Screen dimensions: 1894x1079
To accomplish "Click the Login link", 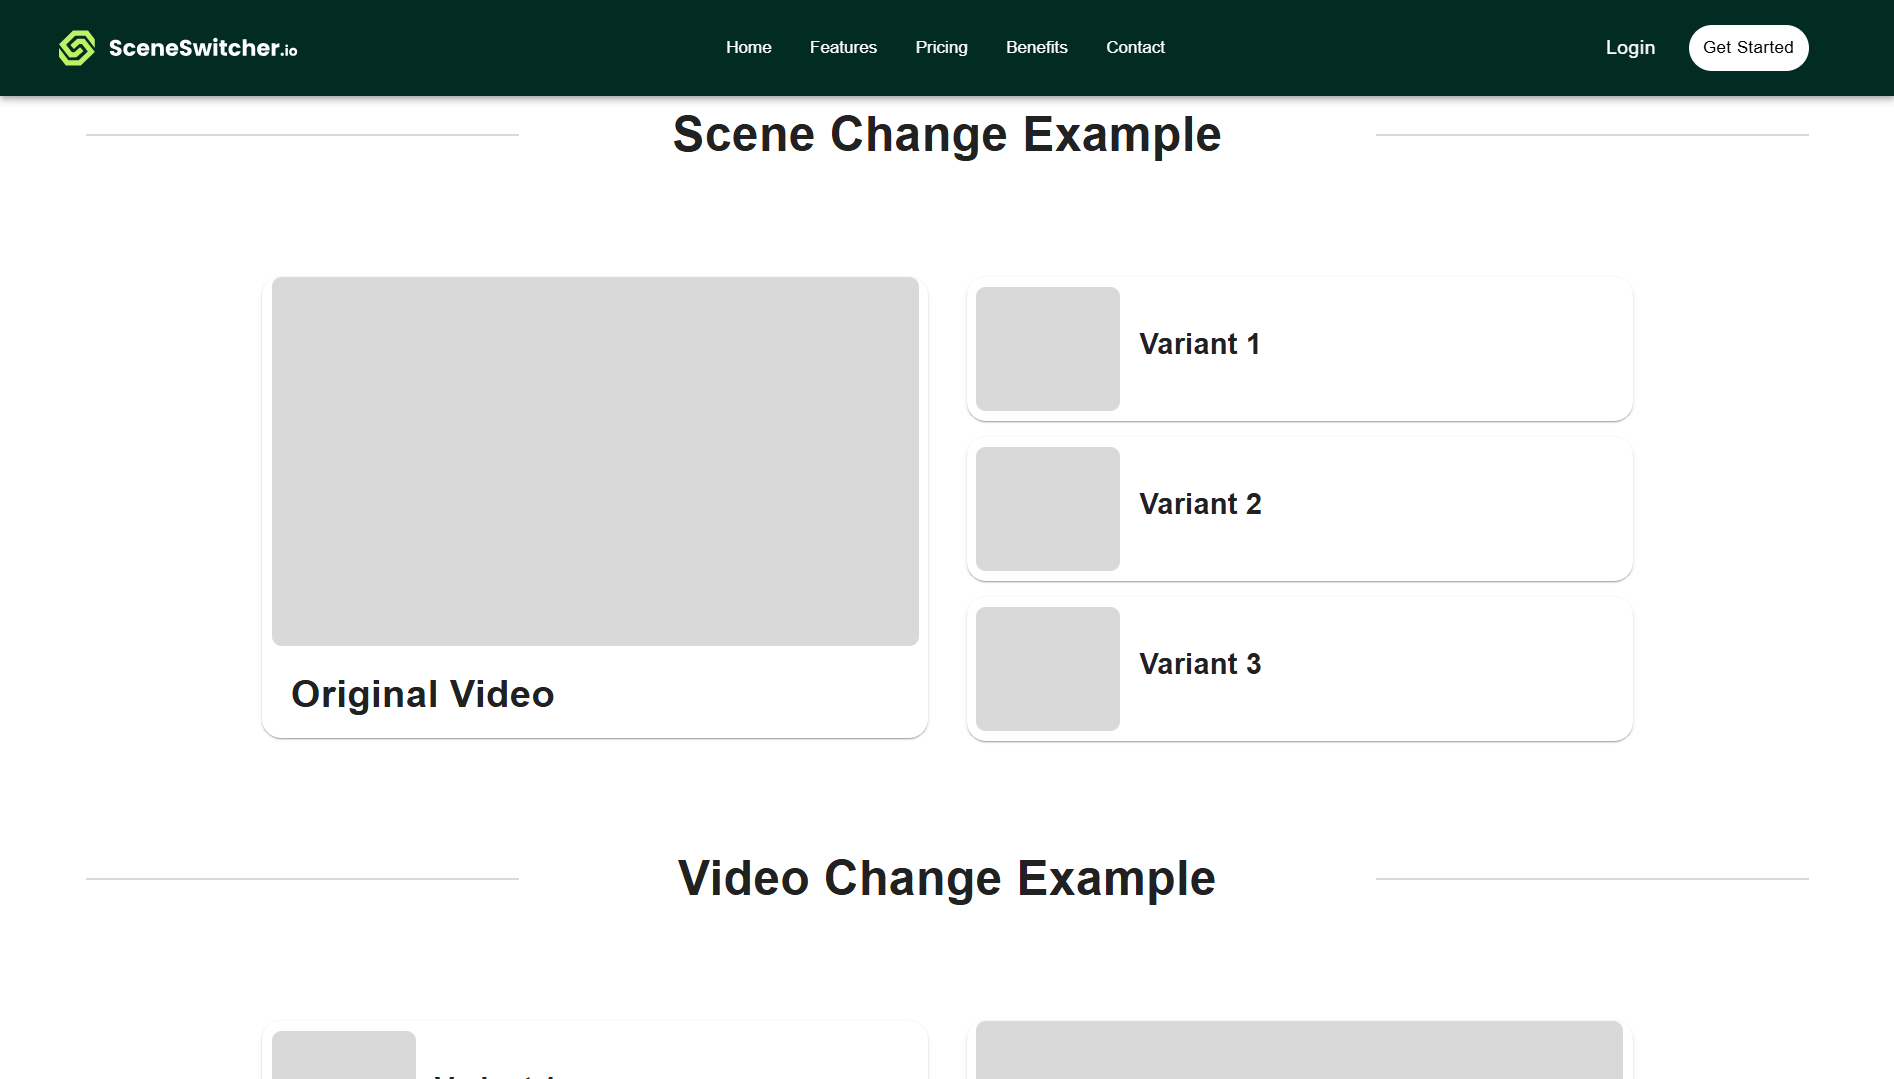I will [x=1630, y=47].
